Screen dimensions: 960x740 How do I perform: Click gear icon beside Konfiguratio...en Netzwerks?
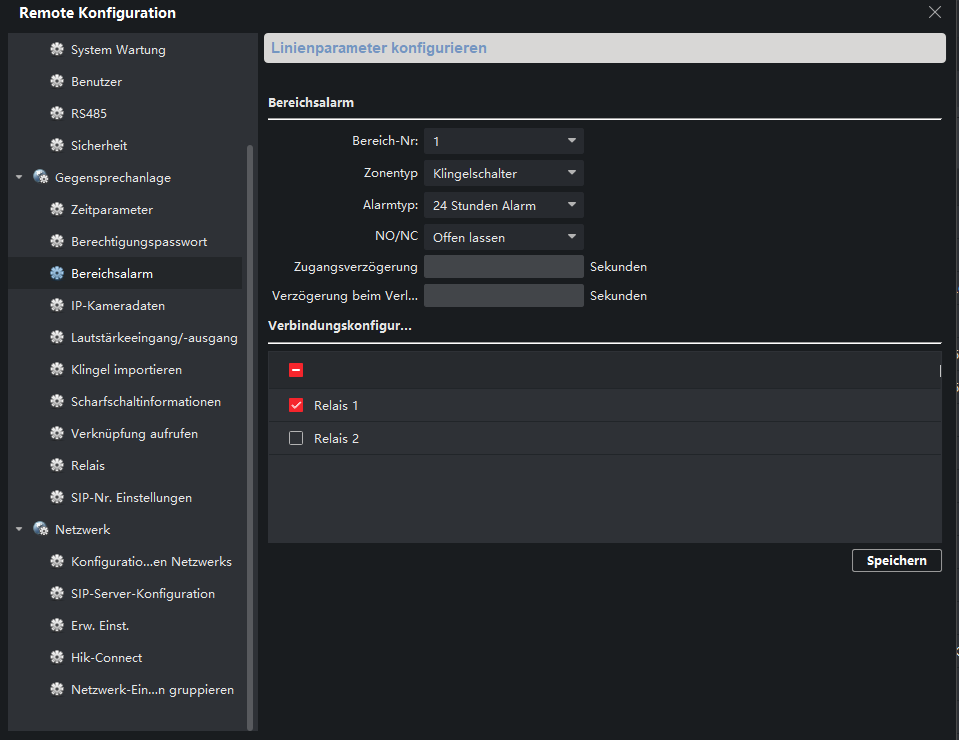57,561
